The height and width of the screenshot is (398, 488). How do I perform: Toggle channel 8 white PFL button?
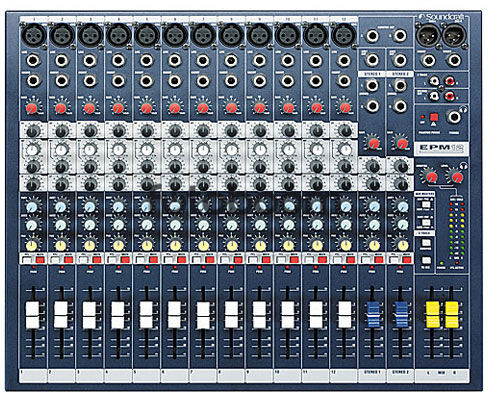pos(224,260)
